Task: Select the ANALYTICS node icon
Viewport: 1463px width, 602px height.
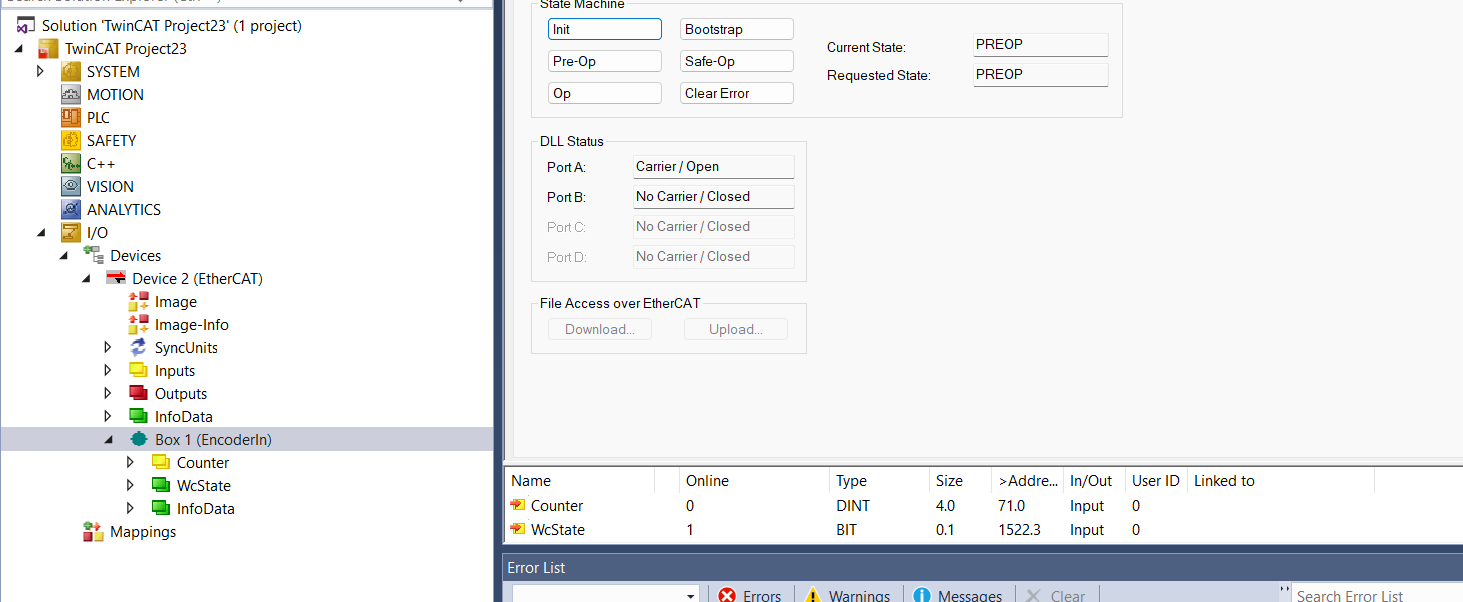Action: click(71, 210)
